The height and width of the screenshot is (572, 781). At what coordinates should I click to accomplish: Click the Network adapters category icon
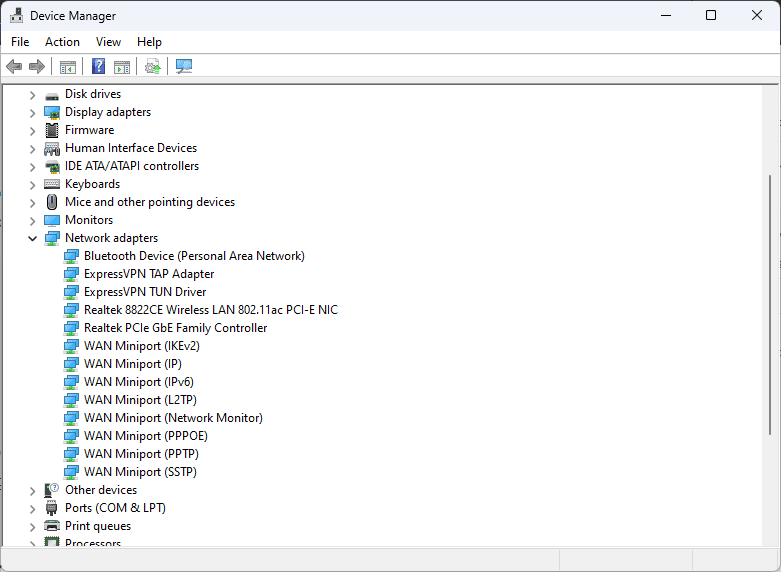(x=52, y=238)
